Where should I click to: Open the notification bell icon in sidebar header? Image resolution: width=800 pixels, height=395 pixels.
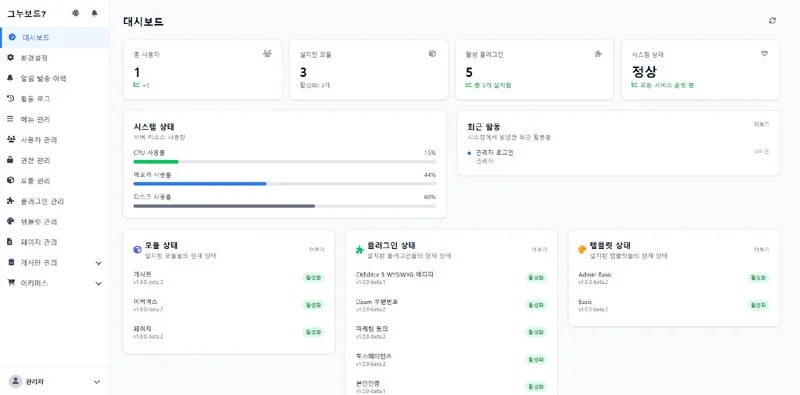(94, 13)
